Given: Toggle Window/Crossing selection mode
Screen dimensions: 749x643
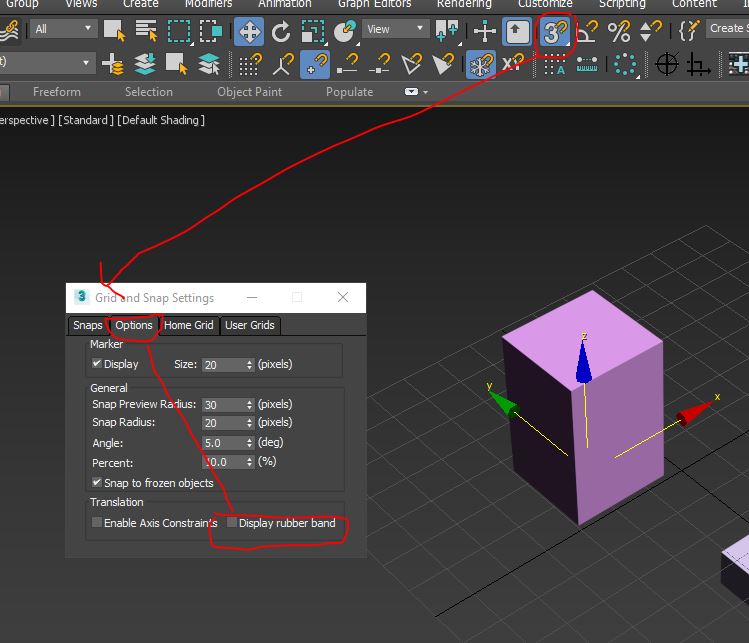Looking at the screenshot, I should (210, 31).
